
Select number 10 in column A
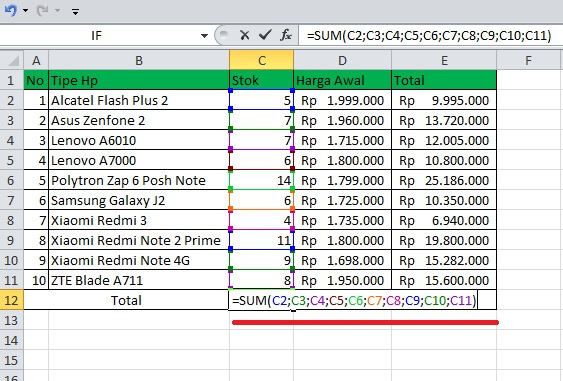[36, 280]
